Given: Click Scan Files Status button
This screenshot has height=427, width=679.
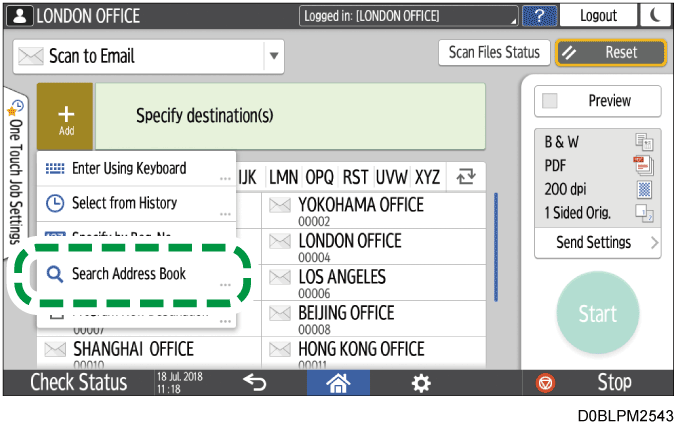Looking at the screenshot, I should pyautogui.click(x=494, y=53).
